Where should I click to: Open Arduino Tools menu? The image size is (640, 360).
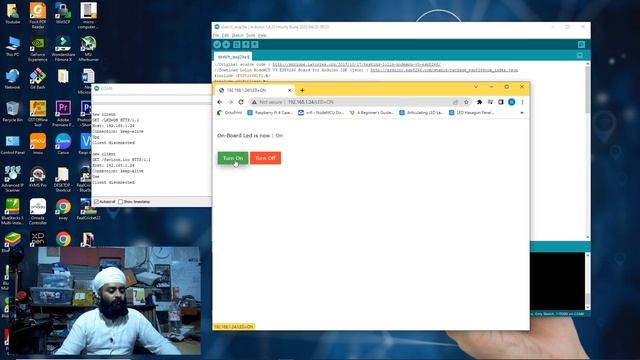click(251, 36)
